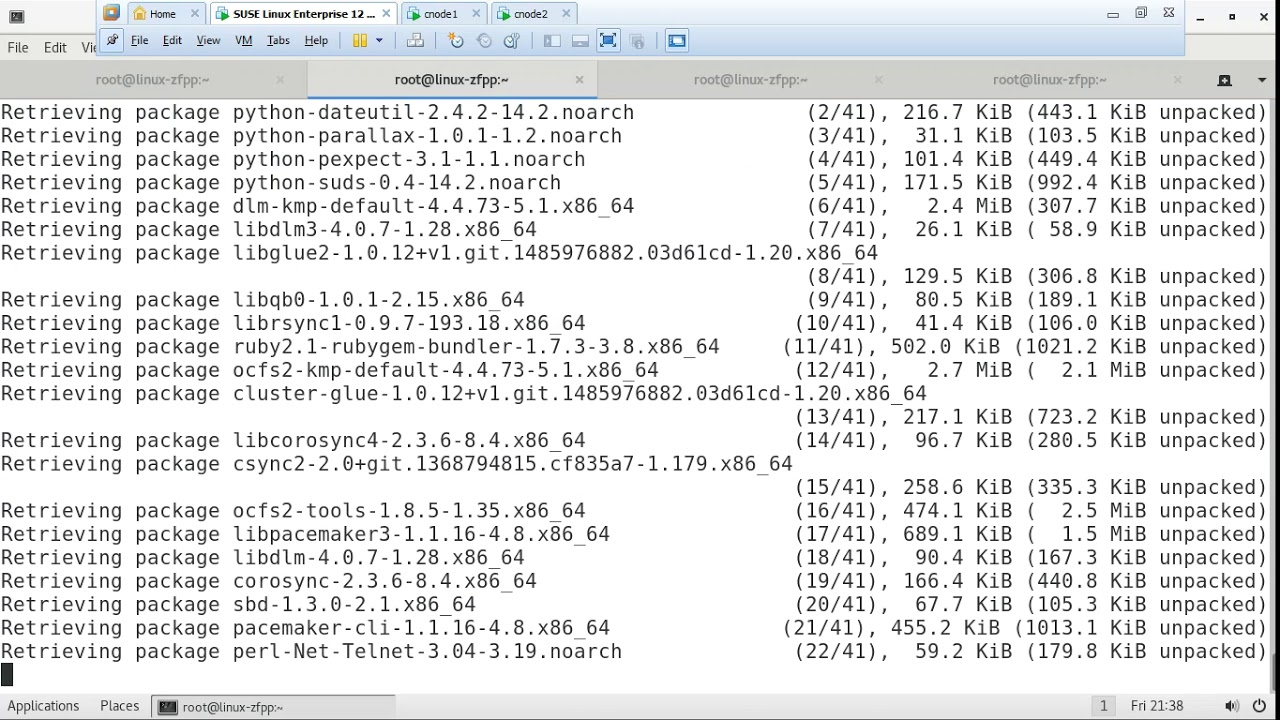
Task: Open the terminal tab list dropdown arrow
Action: click(x=1262, y=80)
